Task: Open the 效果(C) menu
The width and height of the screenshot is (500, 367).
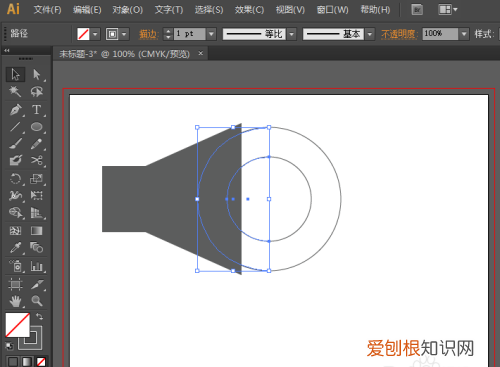Action: tap(249, 10)
